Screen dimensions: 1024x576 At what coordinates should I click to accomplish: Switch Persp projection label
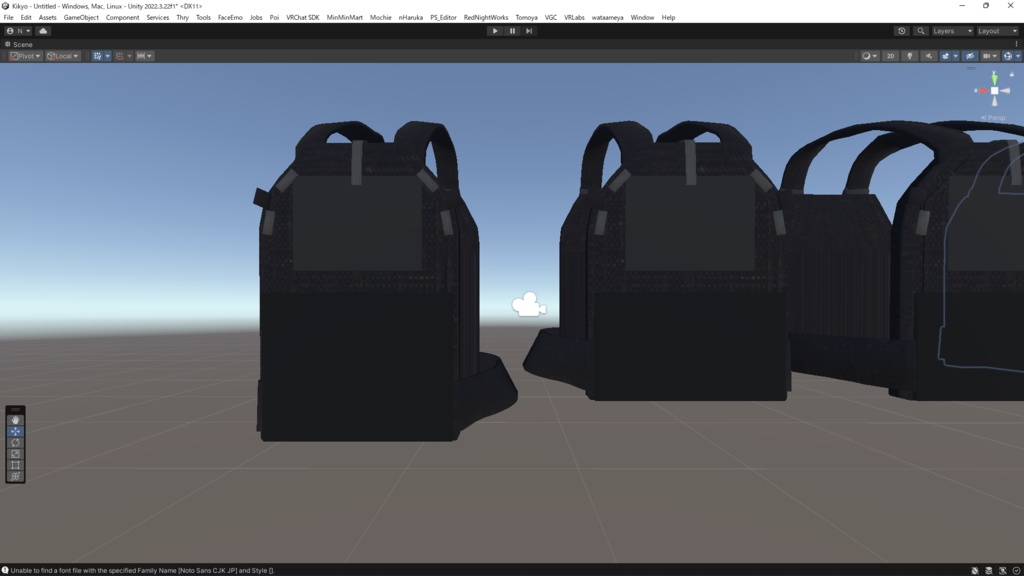point(993,118)
